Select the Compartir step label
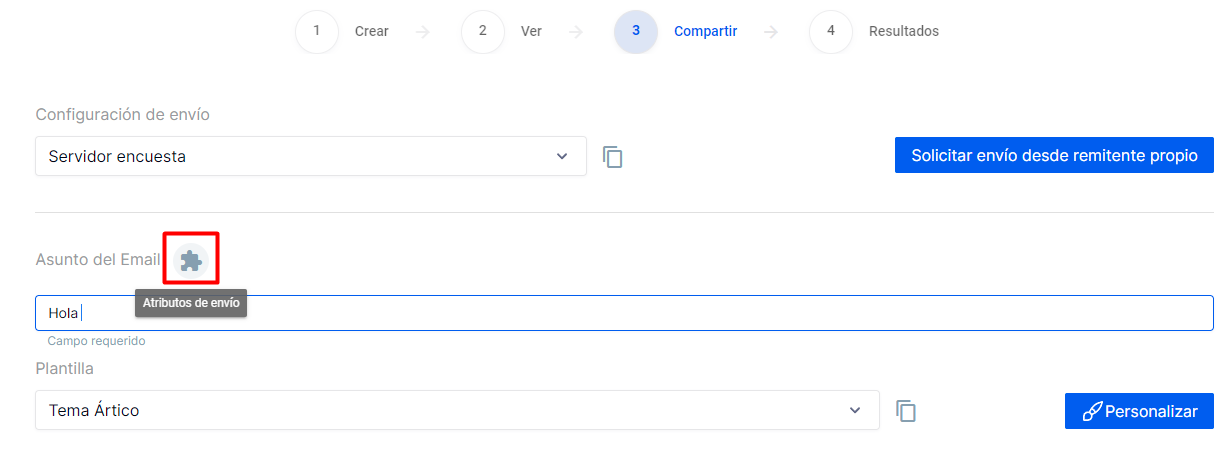 [705, 31]
